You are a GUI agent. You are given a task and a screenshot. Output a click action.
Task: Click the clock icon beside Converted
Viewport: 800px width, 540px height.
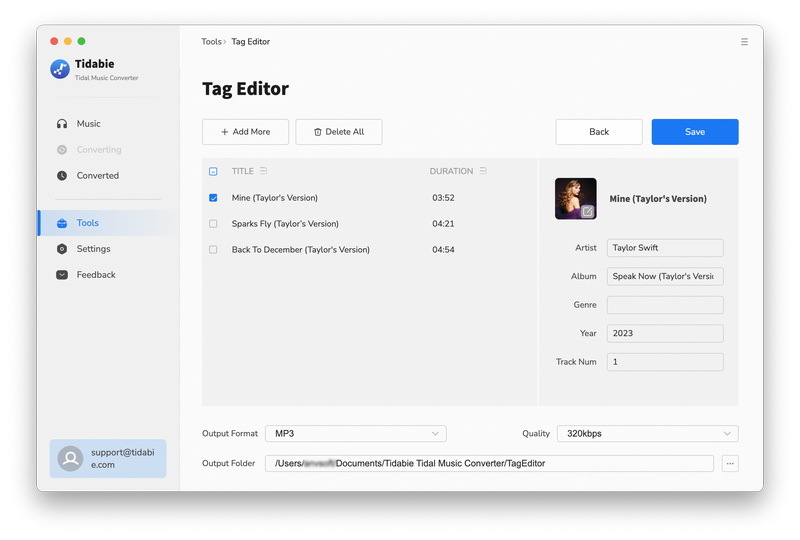coord(62,176)
